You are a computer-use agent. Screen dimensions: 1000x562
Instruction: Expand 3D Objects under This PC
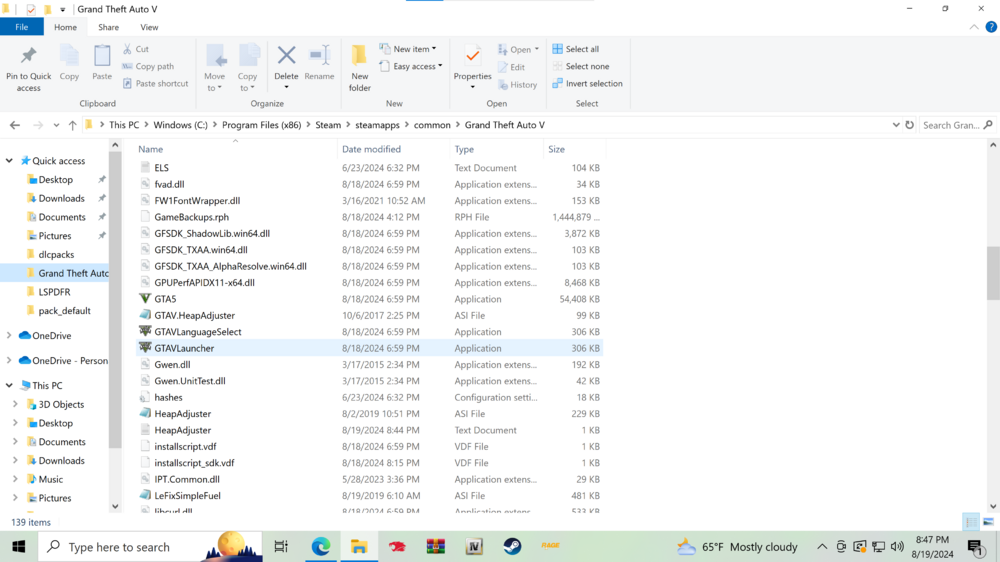click(15, 404)
